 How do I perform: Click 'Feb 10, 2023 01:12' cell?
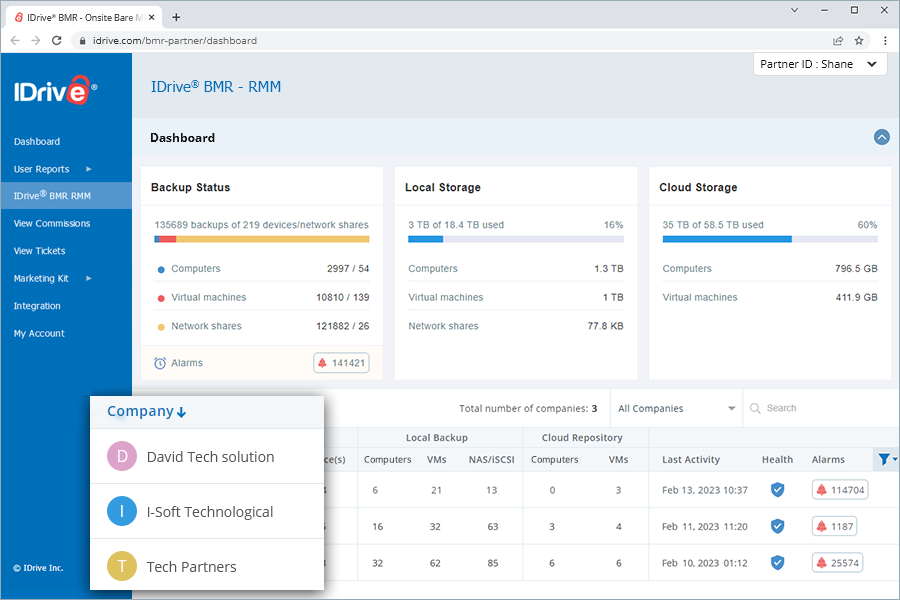[705, 563]
